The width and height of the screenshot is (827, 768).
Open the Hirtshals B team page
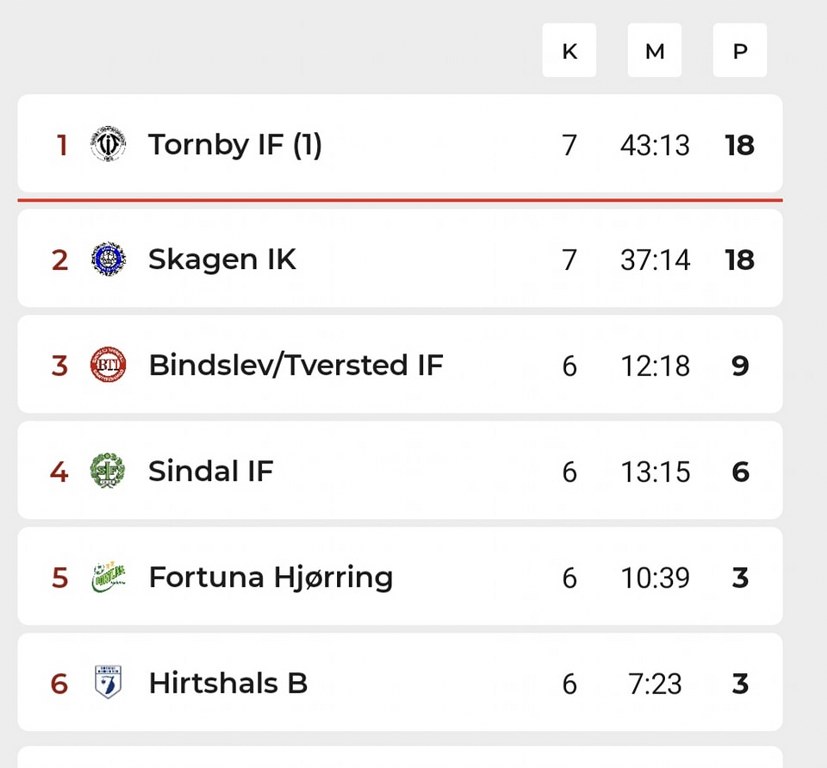pos(227,683)
